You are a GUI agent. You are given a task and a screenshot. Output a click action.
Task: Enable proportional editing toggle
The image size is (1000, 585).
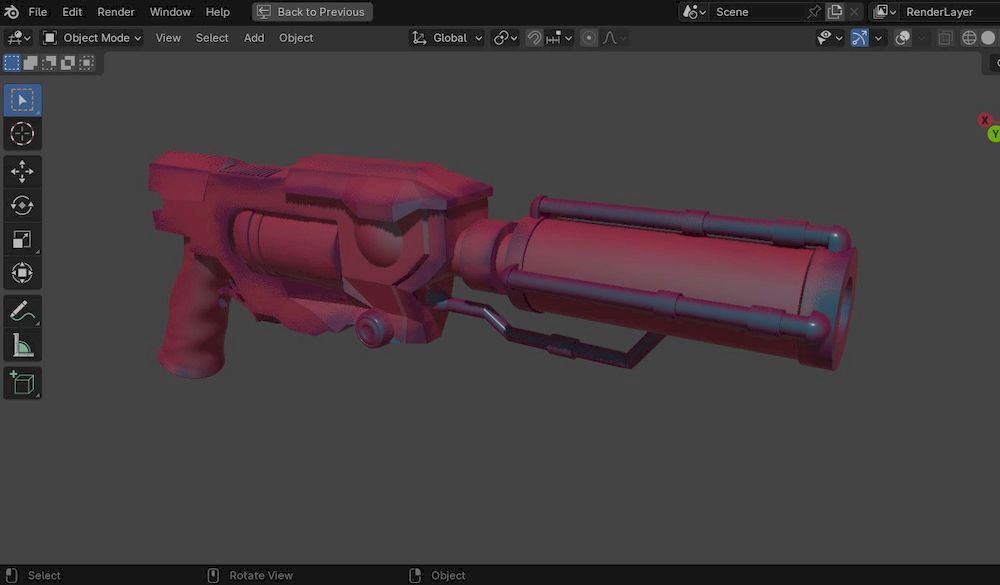(x=589, y=38)
